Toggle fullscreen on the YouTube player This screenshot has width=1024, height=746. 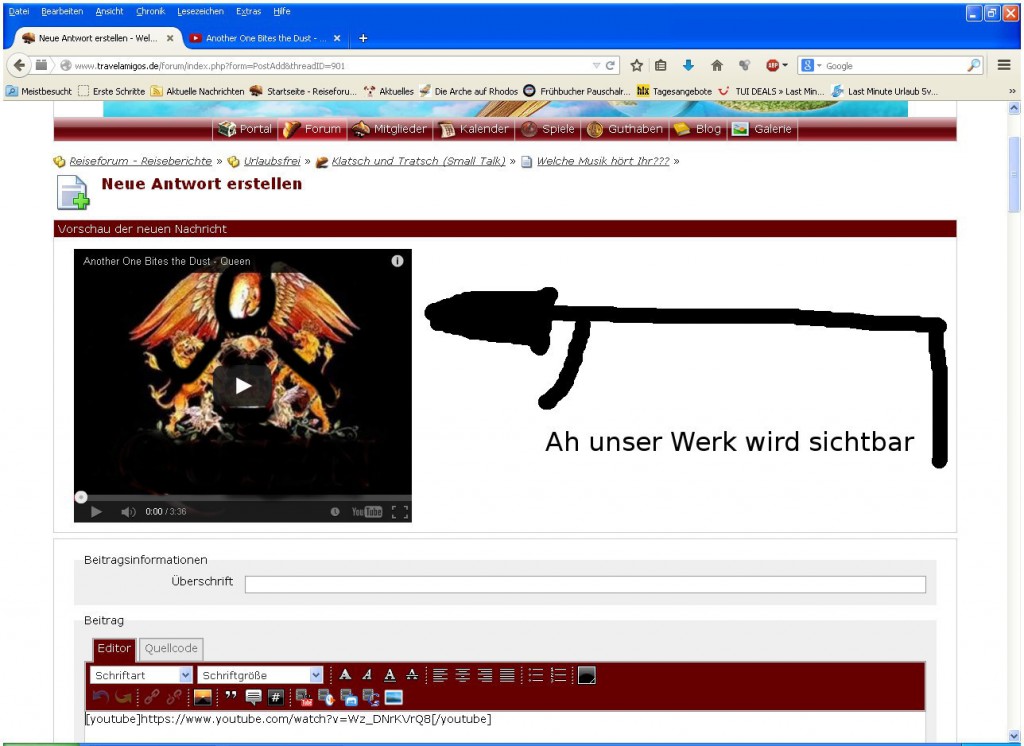tap(400, 511)
